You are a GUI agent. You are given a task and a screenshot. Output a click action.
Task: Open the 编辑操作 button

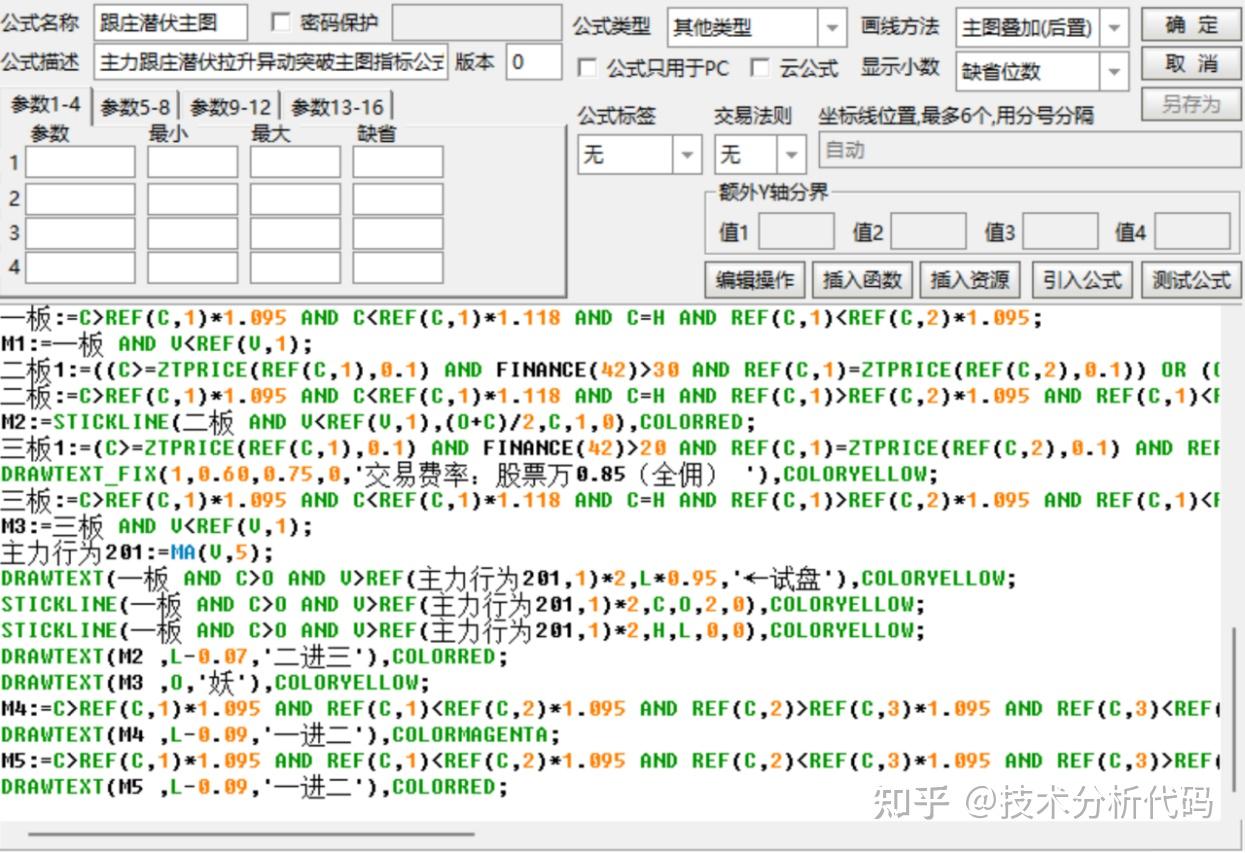[755, 281]
